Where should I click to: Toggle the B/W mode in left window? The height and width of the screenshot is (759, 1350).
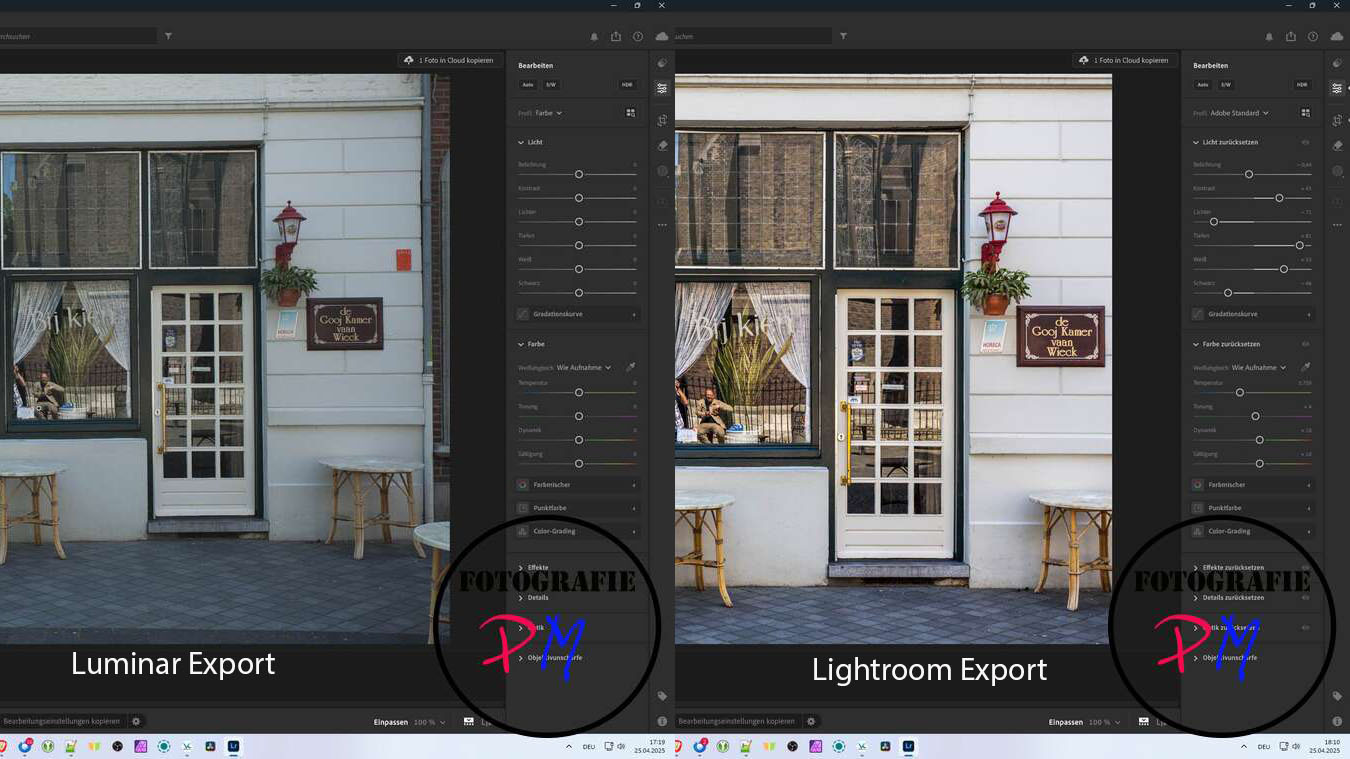pyautogui.click(x=551, y=85)
